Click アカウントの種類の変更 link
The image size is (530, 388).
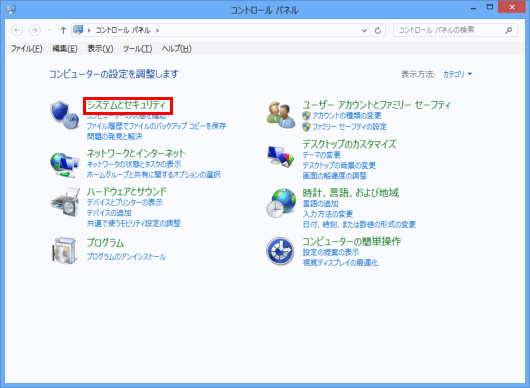(347, 116)
